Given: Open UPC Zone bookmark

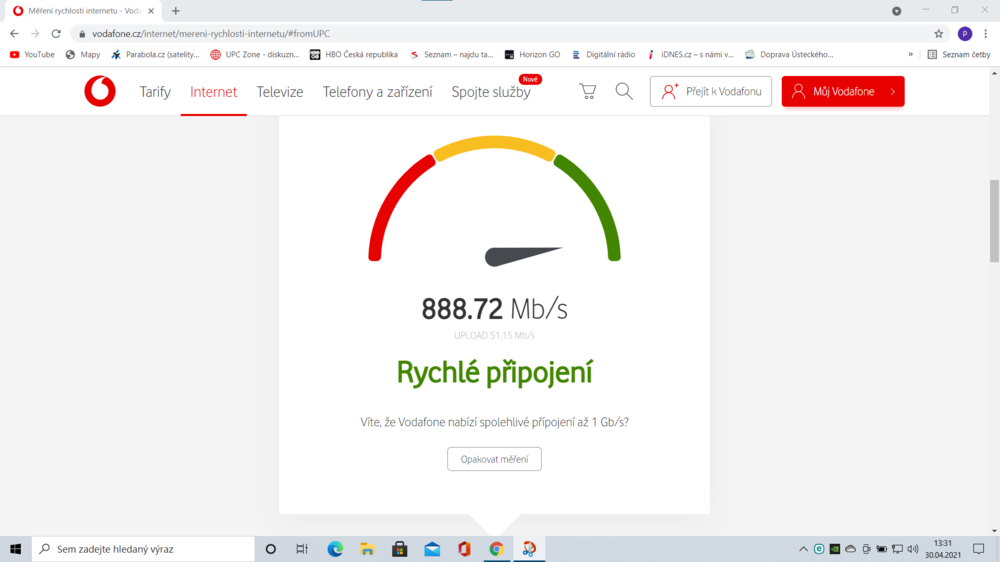Looking at the screenshot, I should point(254,55).
